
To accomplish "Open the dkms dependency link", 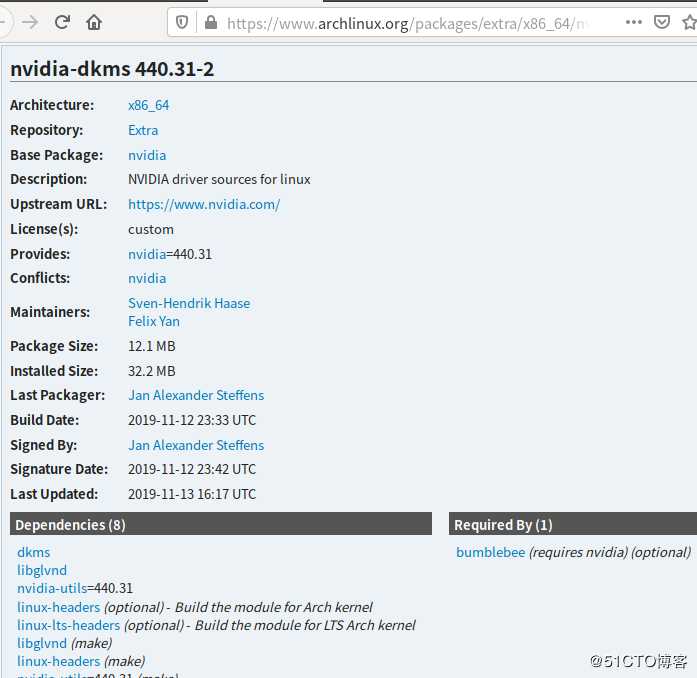I will pos(33,552).
